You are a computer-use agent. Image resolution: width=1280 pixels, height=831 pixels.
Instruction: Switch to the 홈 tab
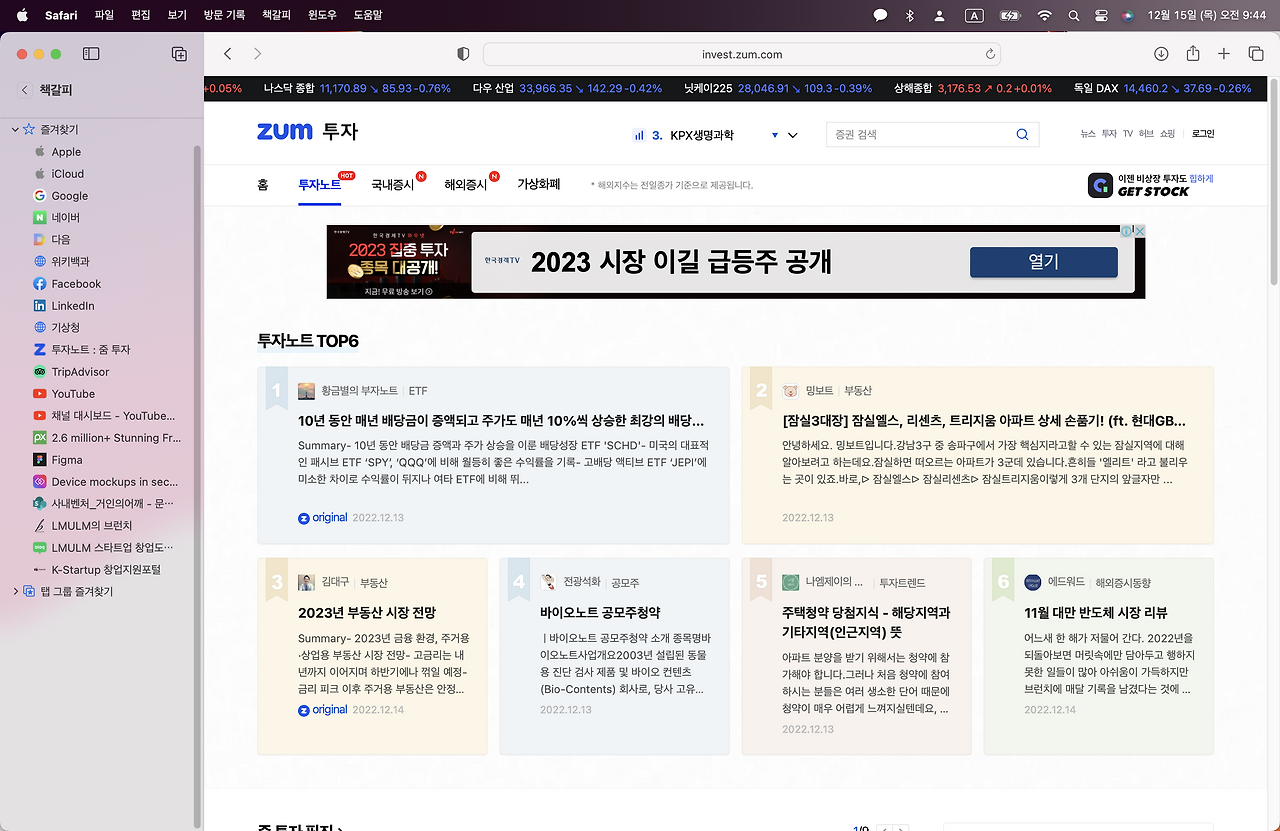[263, 185]
